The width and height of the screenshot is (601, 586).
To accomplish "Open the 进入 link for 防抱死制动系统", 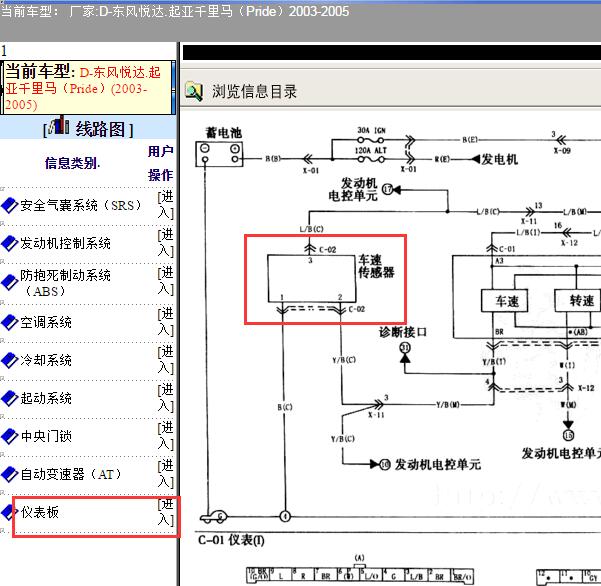I will pos(166,281).
